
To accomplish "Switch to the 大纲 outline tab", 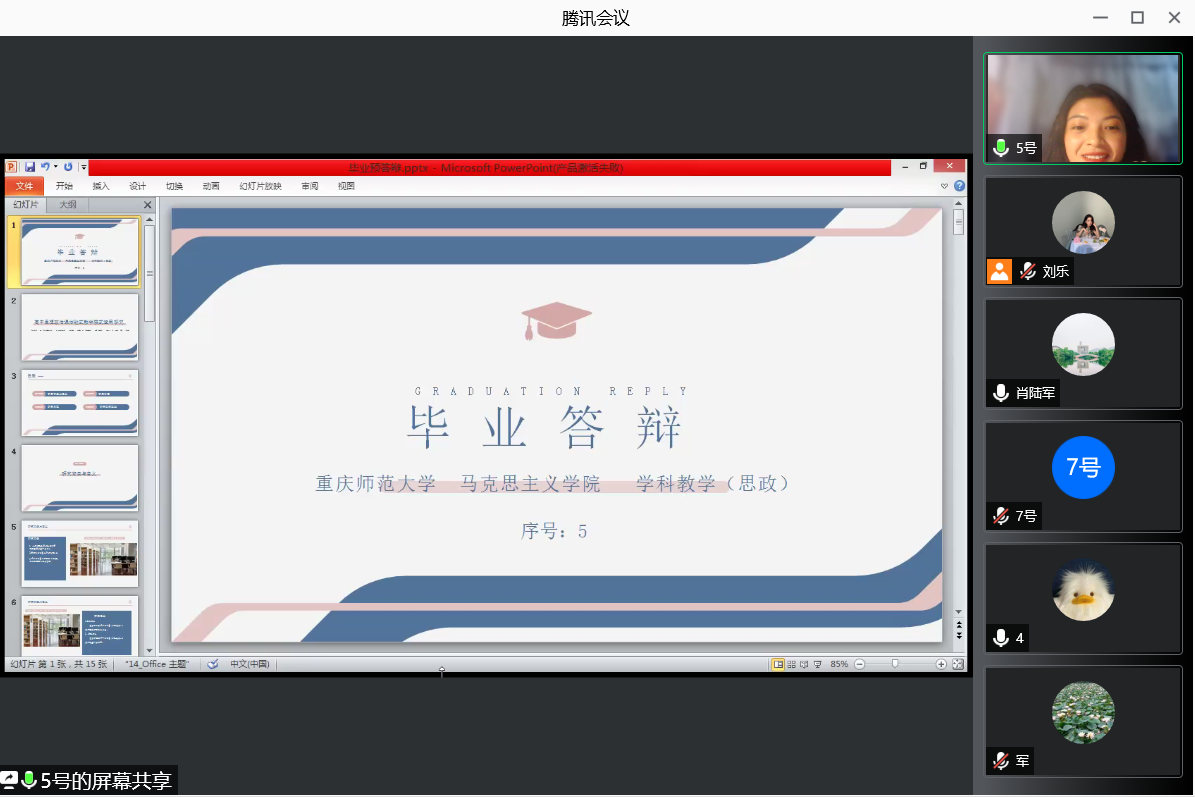I will [x=68, y=205].
